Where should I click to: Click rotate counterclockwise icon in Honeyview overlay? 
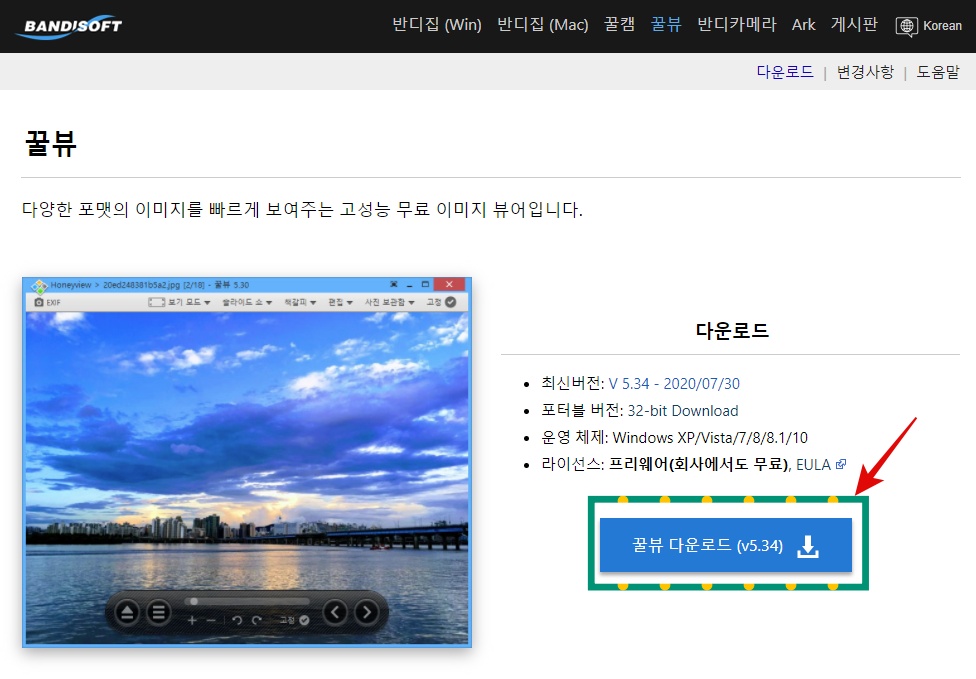pyautogui.click(x=237, y=620)
